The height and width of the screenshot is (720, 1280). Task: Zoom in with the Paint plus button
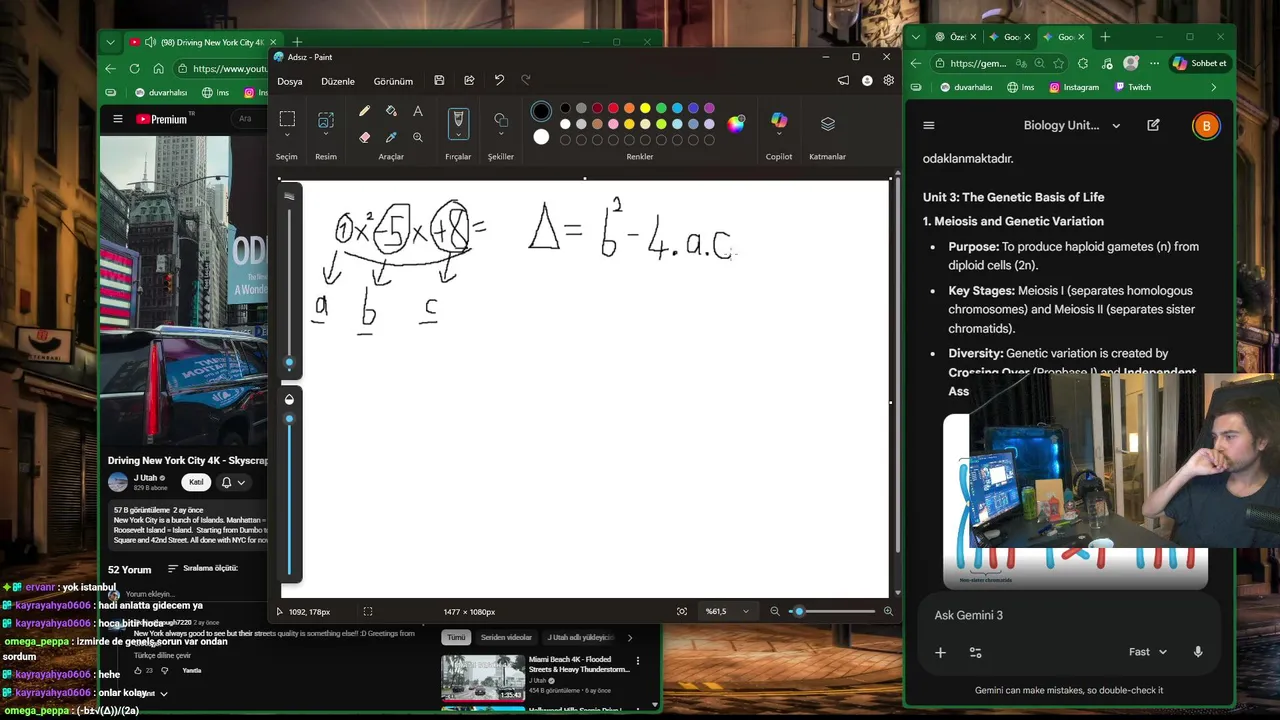(x=888, y=611)
